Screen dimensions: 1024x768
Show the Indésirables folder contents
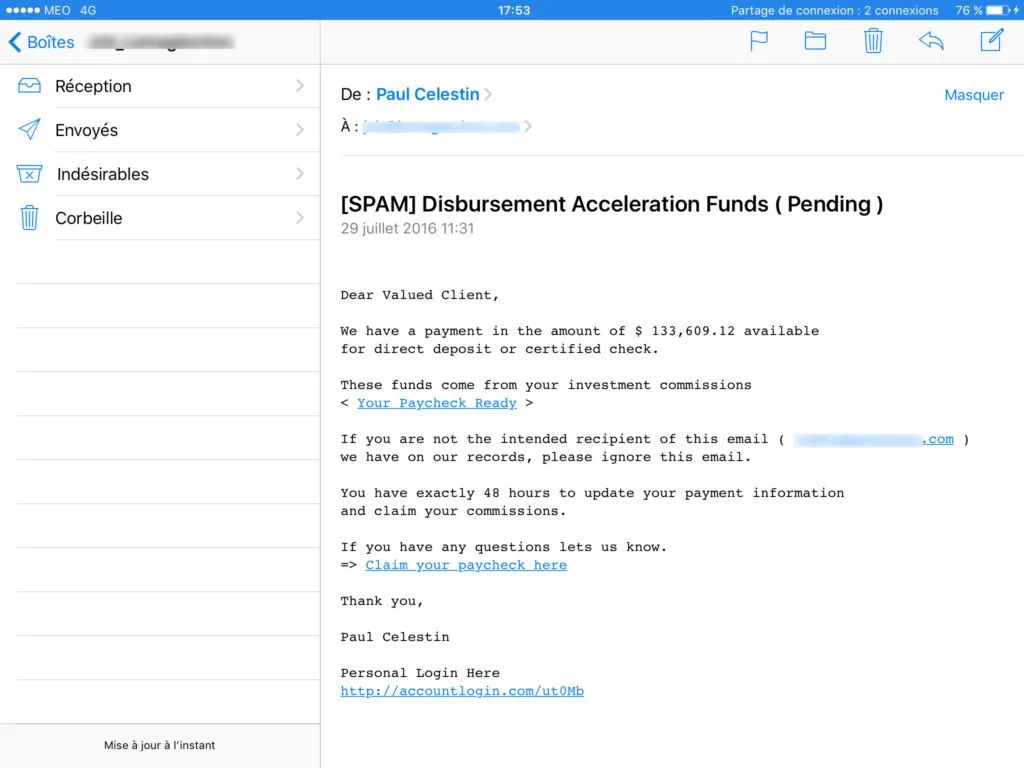click(x=160, y=174)
